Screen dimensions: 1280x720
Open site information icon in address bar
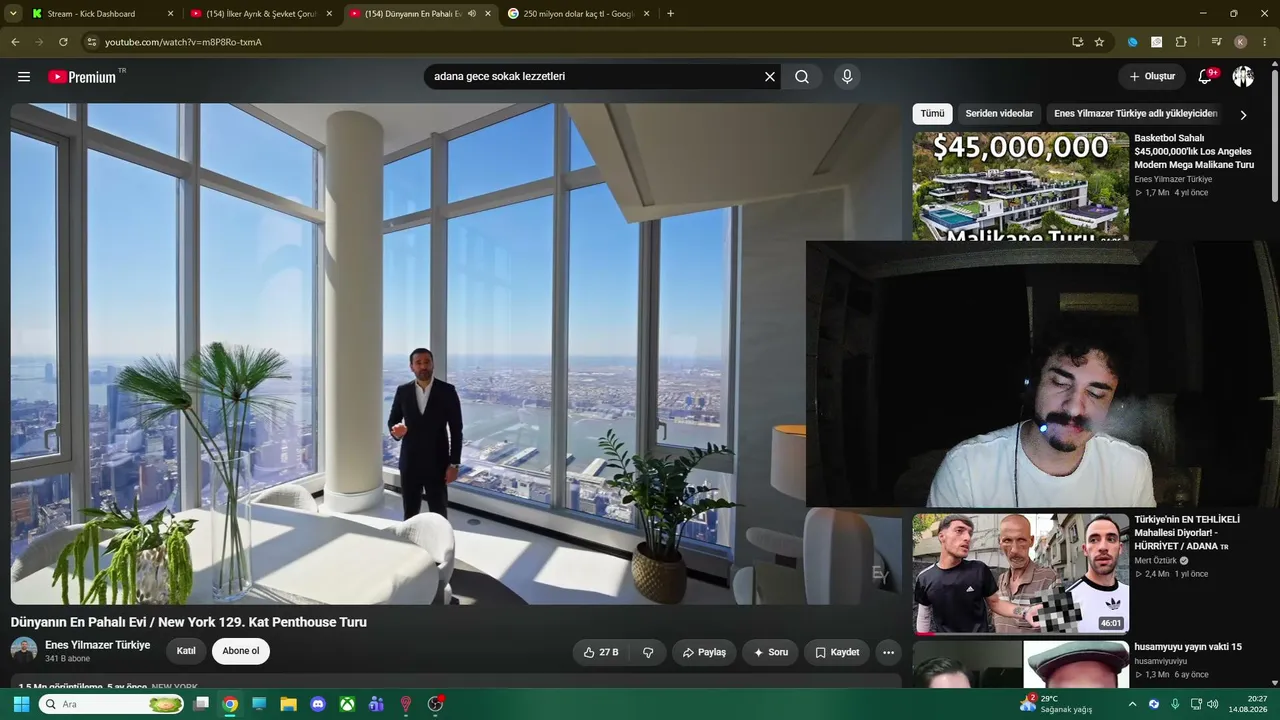click(92, 42)
